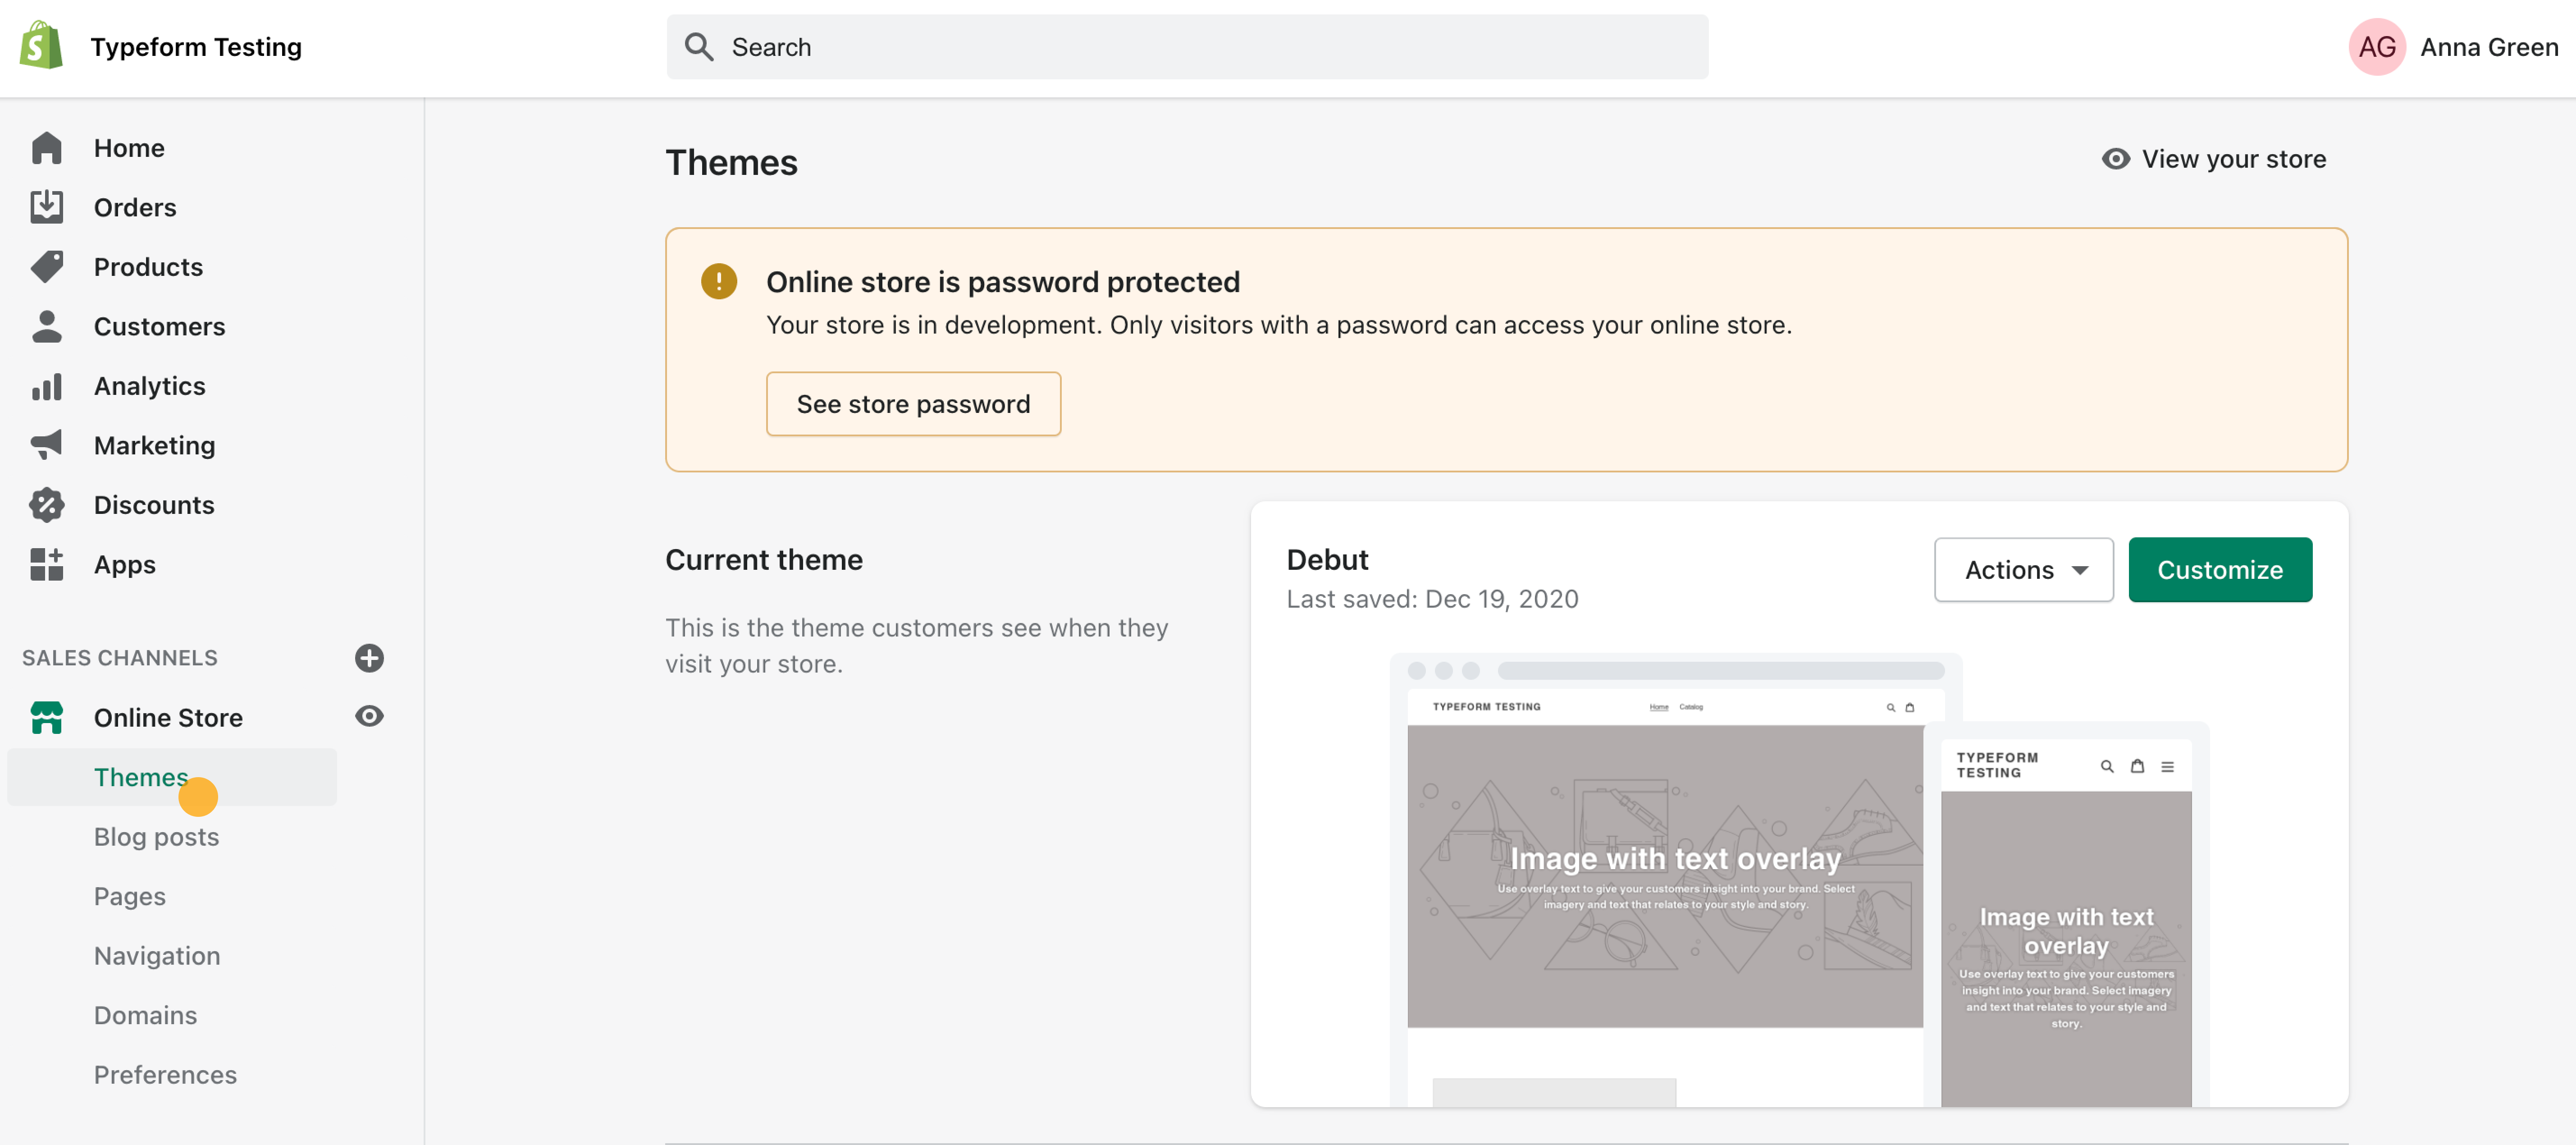This screenshot has height=1145, width=2576.
Task: Click the Last saved: Dec 19, 2020 text
Action: (1432, 599)
